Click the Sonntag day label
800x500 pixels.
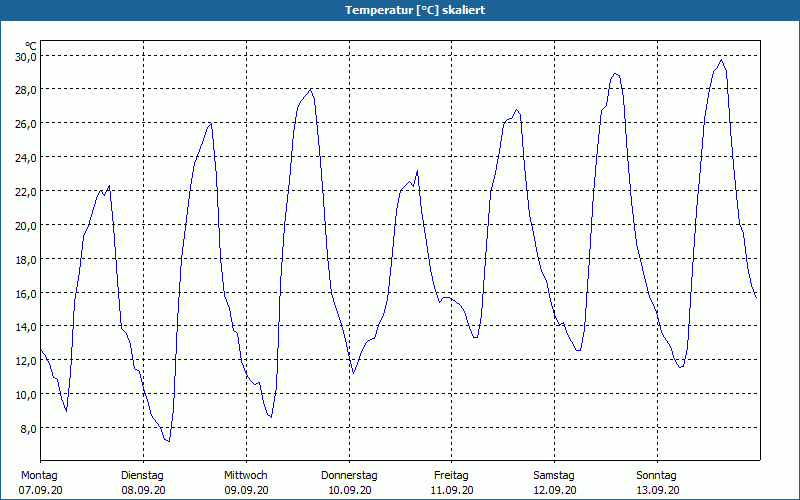coord(656,476)
